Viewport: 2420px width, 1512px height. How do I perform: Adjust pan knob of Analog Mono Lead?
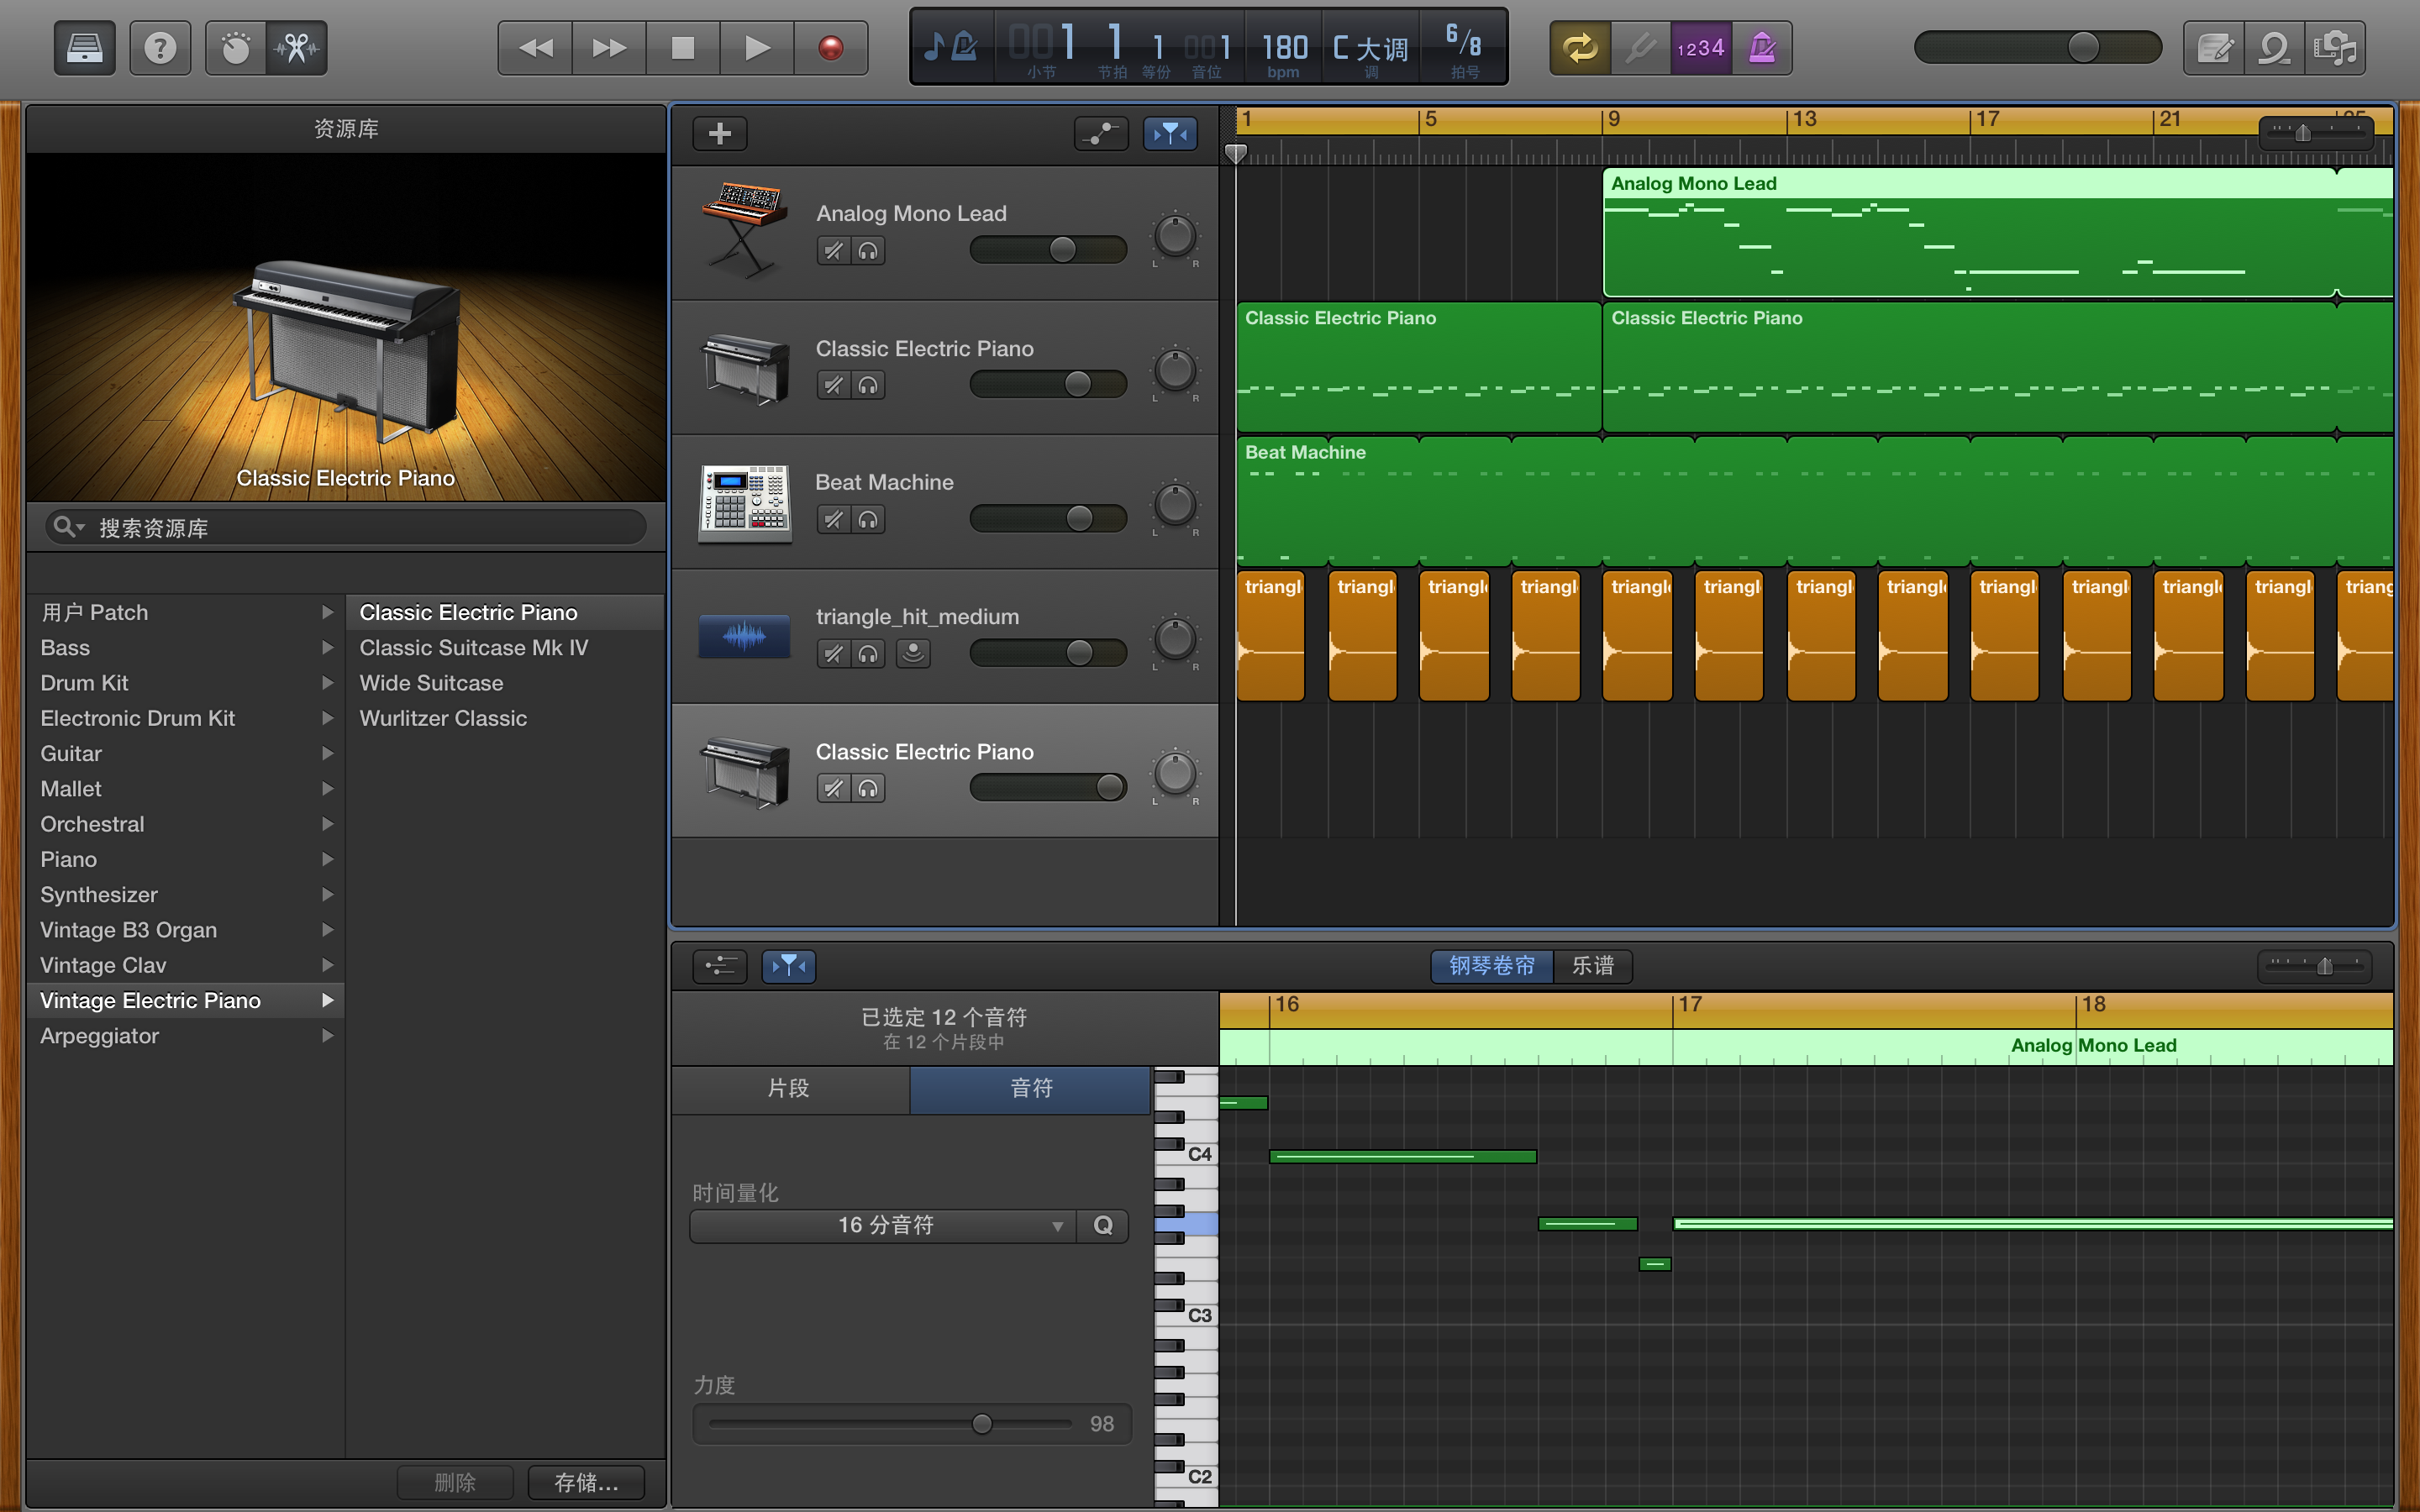pyautogui.click(x=1175, y=237)
